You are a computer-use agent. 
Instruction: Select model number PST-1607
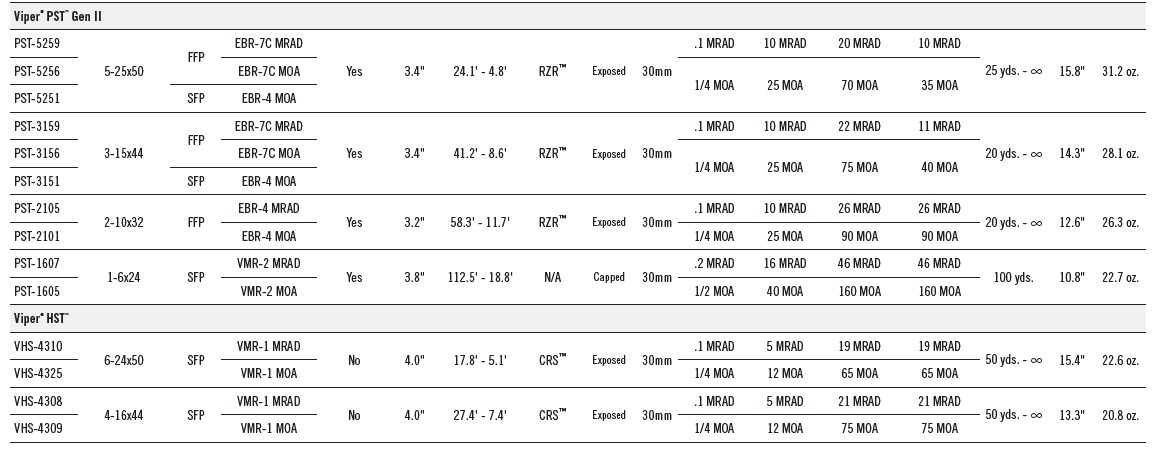(x=37, y=263)
